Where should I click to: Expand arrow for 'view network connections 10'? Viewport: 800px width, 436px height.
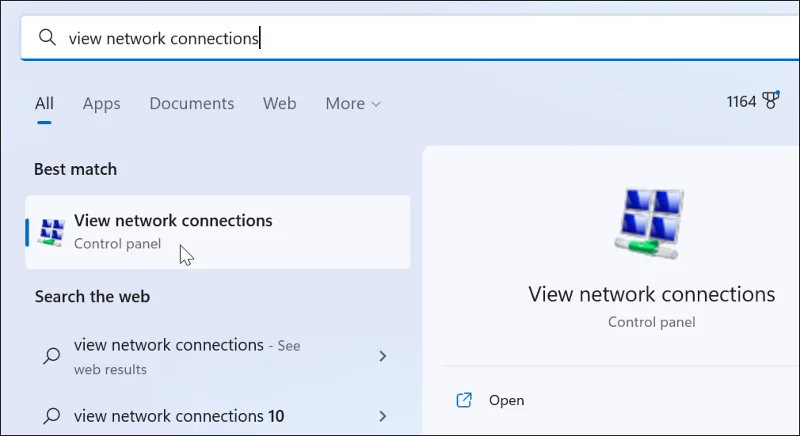pyautogui.click(x=383, y=416)
